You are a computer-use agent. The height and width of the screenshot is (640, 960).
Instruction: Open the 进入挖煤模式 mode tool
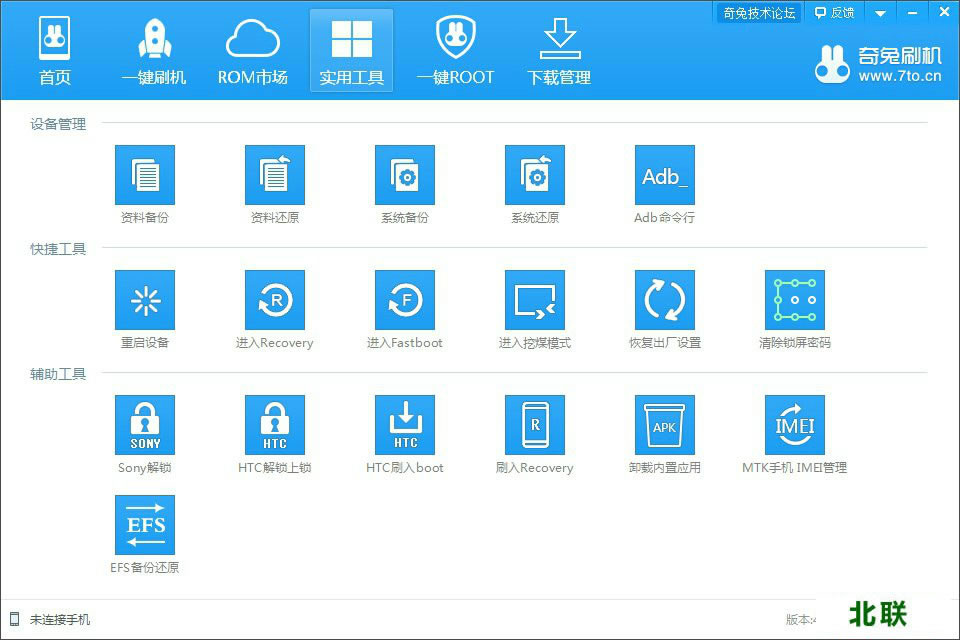point(534,298)
